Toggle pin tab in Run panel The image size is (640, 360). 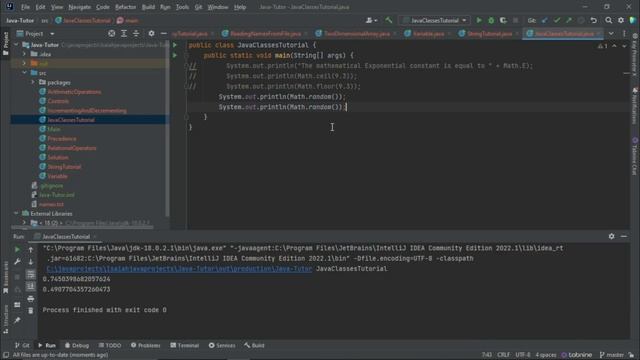(17, 320)
